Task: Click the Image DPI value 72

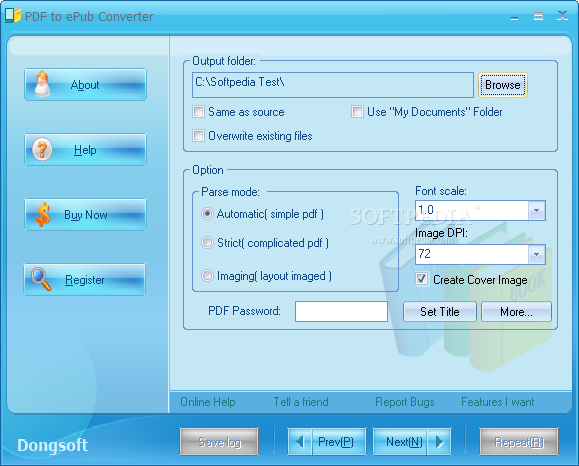Action: [x=425, y=254]
